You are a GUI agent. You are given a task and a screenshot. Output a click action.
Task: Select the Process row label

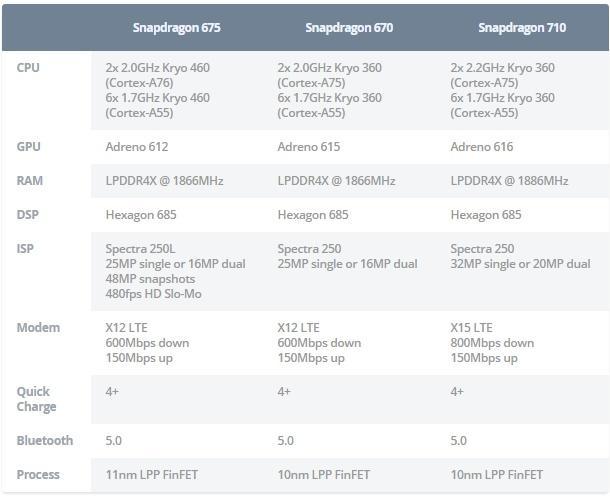pyautogui.click(x=38, y=474)
